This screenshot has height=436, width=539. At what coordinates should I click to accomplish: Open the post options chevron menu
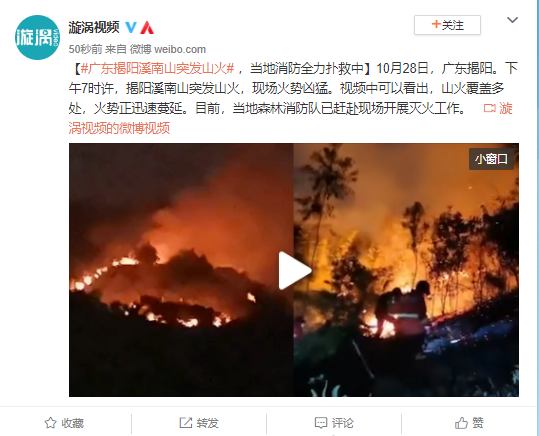coord(512,20)
